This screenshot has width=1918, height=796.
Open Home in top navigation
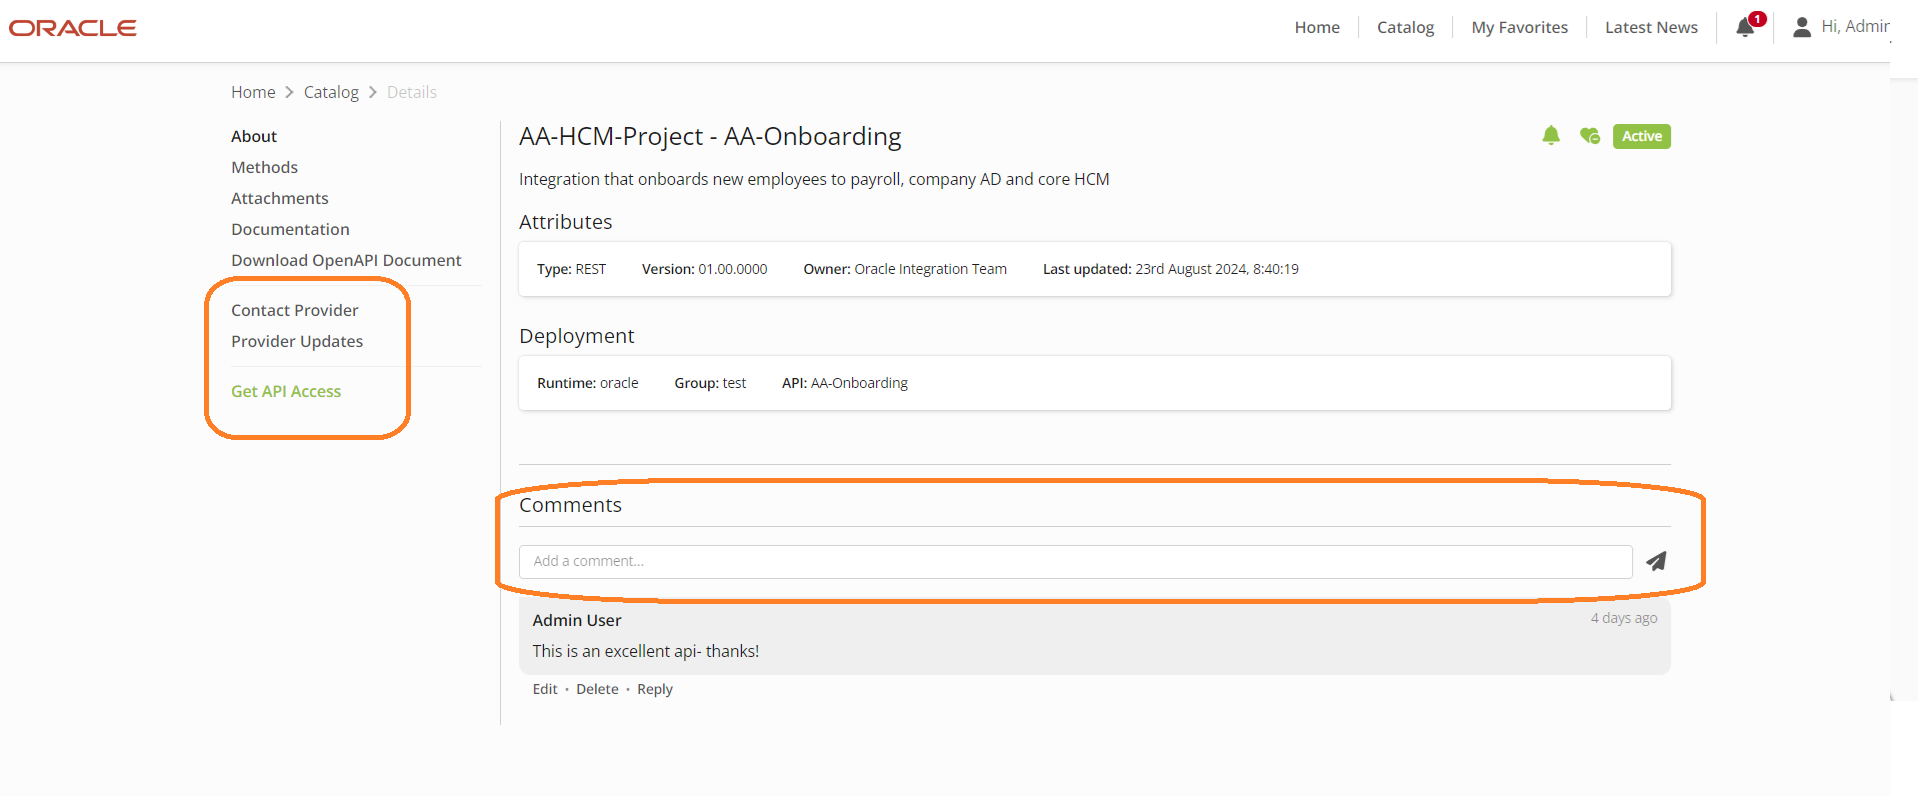(x=1317, y=27)
